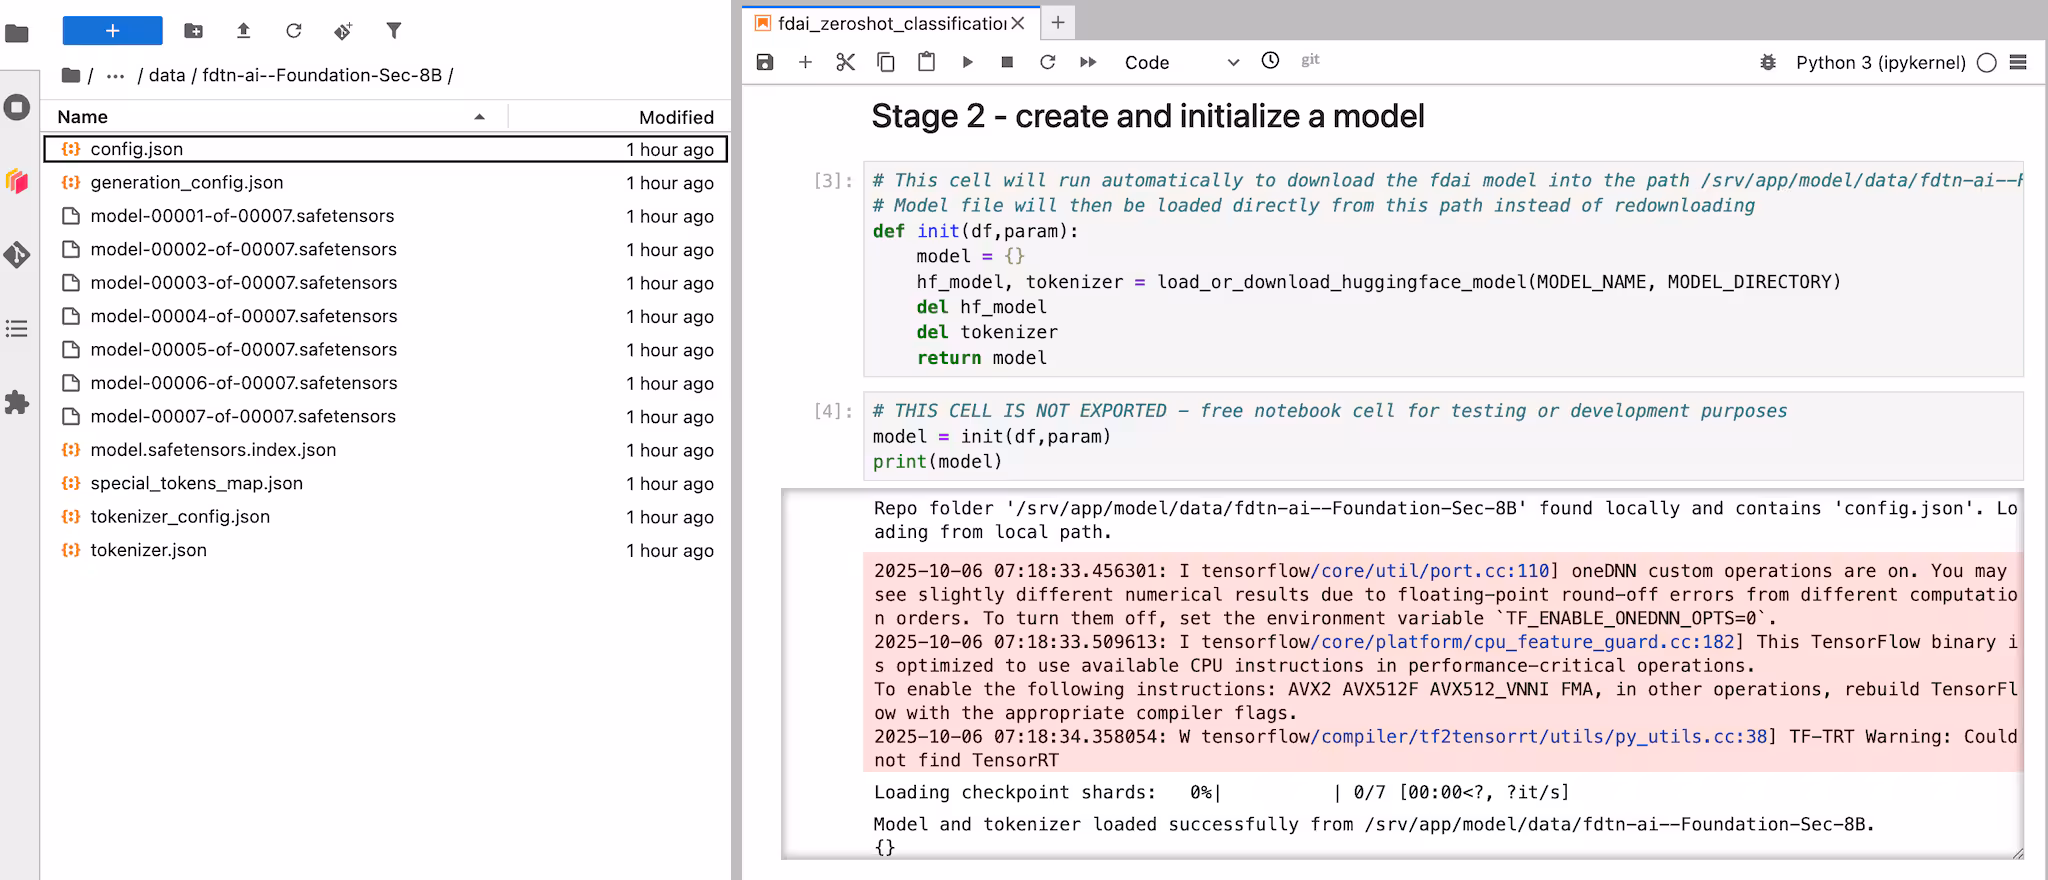Select the fdai_zeroshot_classification notebook tab
Viewport: 2048px width, 880px height.
pyautogui.click(x=890, y=23)
